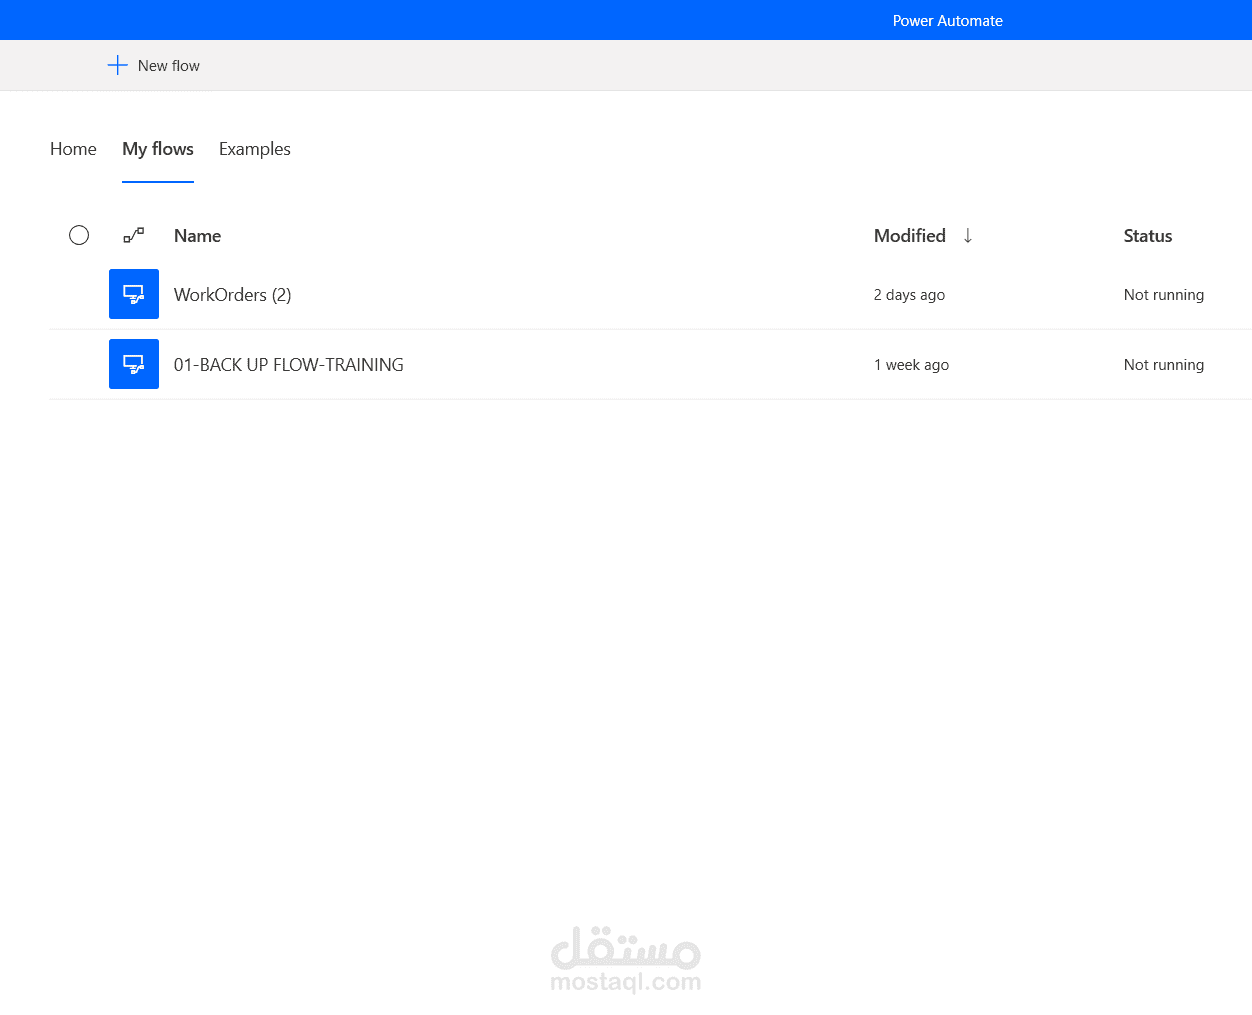Switch to the Examples tab
Screen dimensions: 1252x1015
click(255, 149)
